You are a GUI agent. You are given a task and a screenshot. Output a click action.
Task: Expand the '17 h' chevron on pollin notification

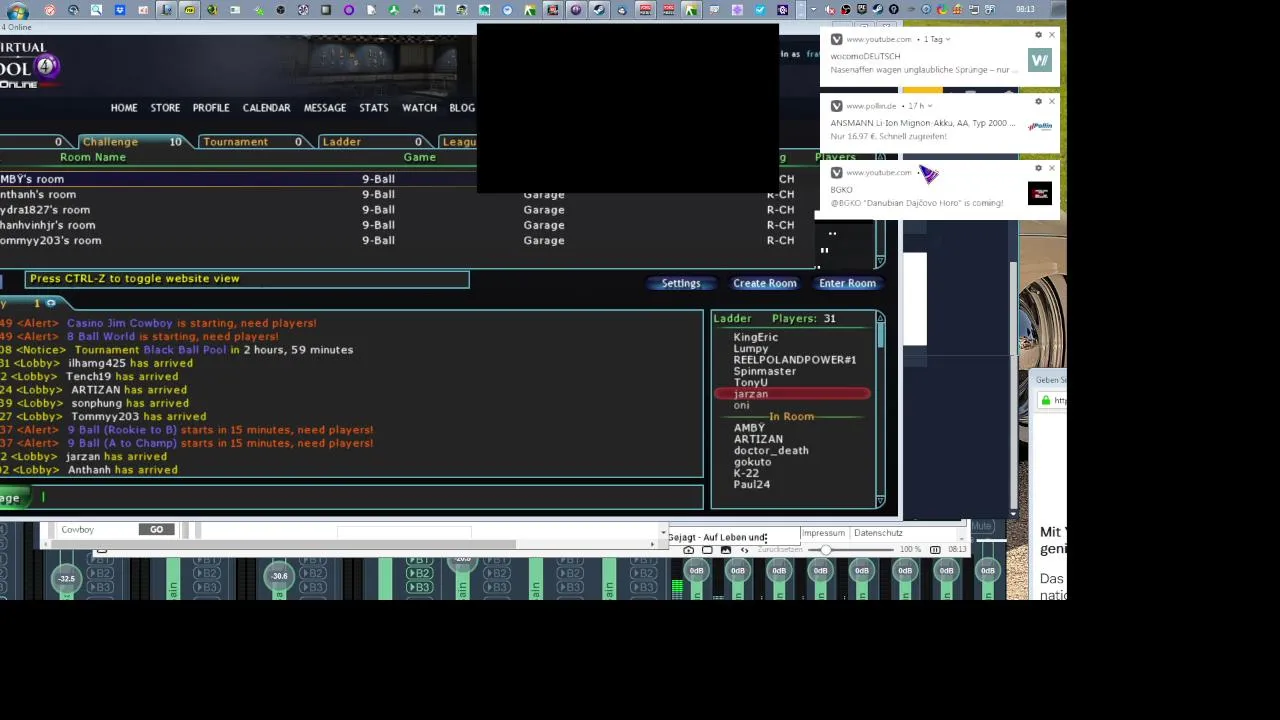click(x=929, y=106)
